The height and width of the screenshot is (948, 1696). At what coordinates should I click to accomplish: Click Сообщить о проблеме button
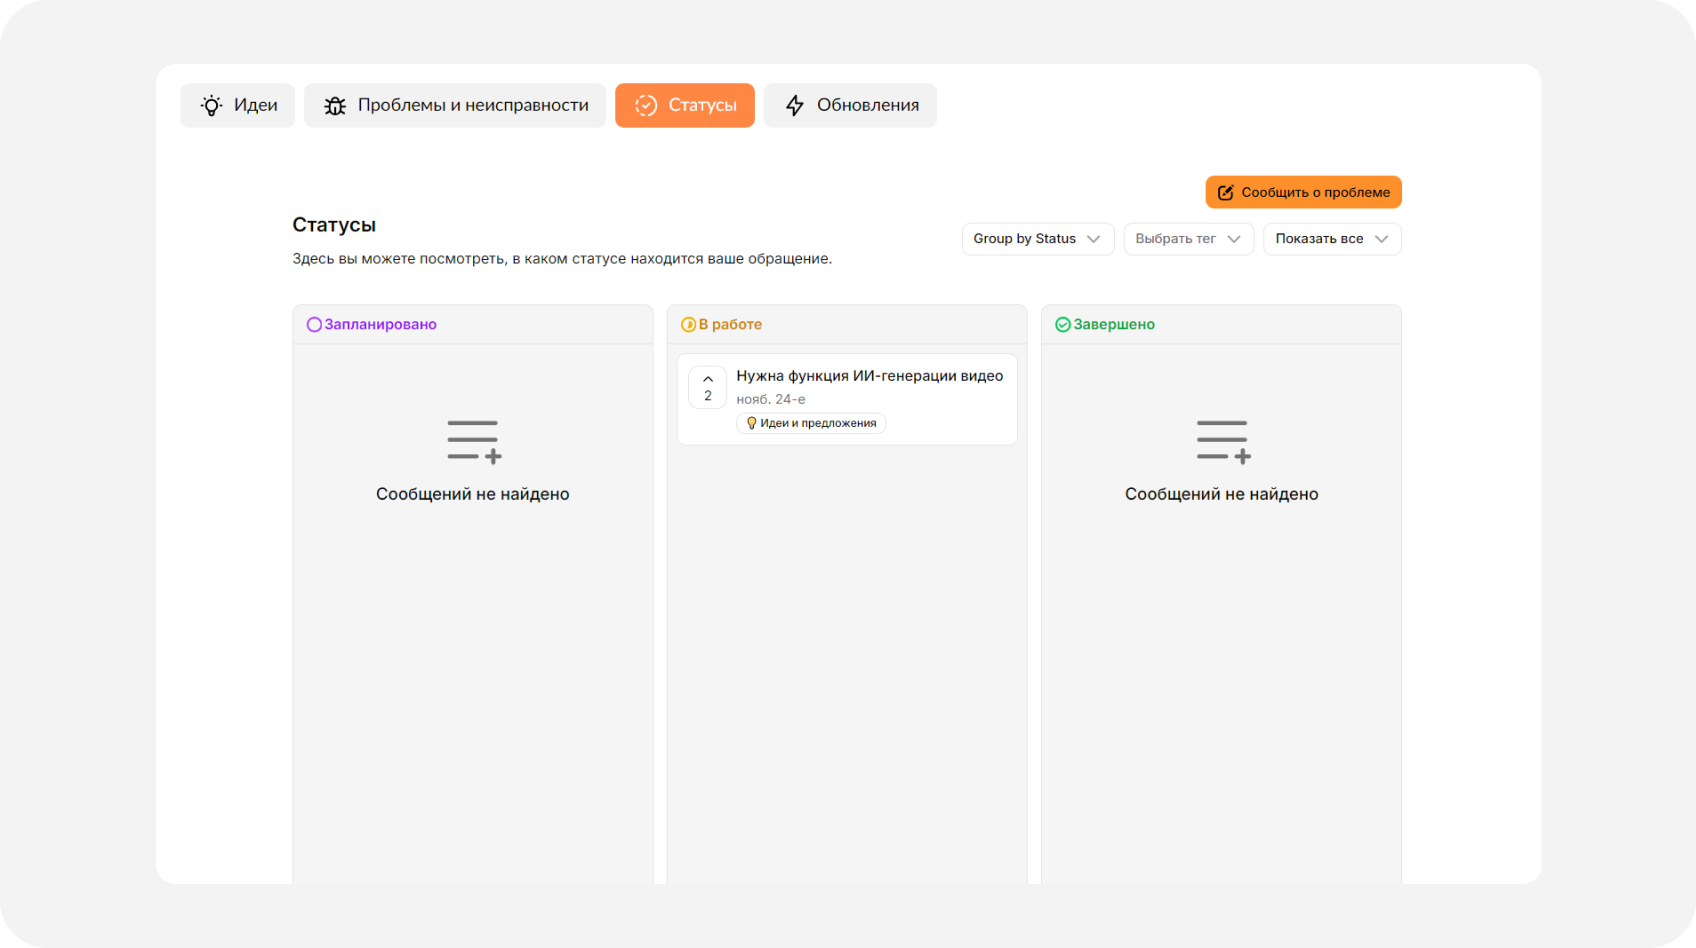1303,192
